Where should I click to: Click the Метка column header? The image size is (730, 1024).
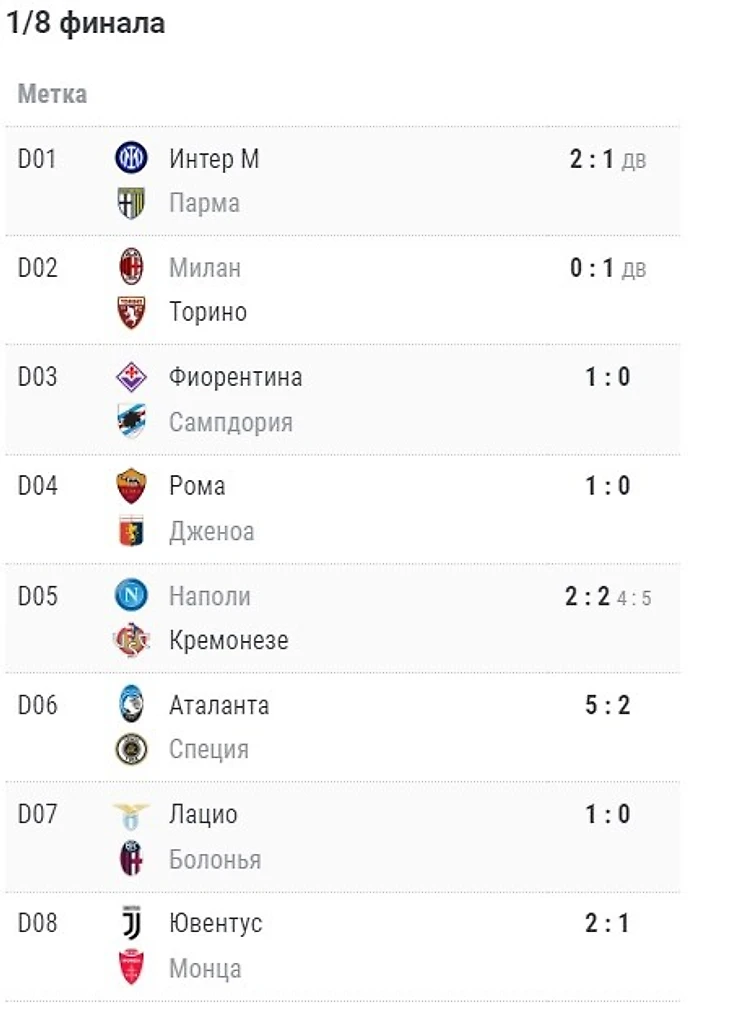click(52, 94)
